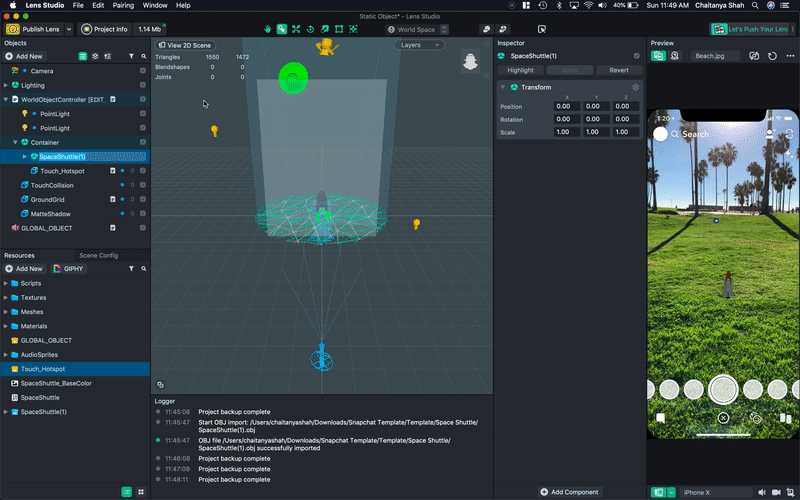Open Resources panel search magnifier
This screenshot has width=800, height=500.
pos(144,268)
